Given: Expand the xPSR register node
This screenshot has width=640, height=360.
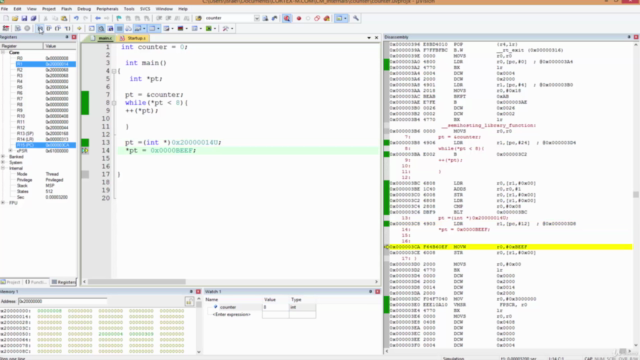Looking at the screenshot, I should point(11,151).
